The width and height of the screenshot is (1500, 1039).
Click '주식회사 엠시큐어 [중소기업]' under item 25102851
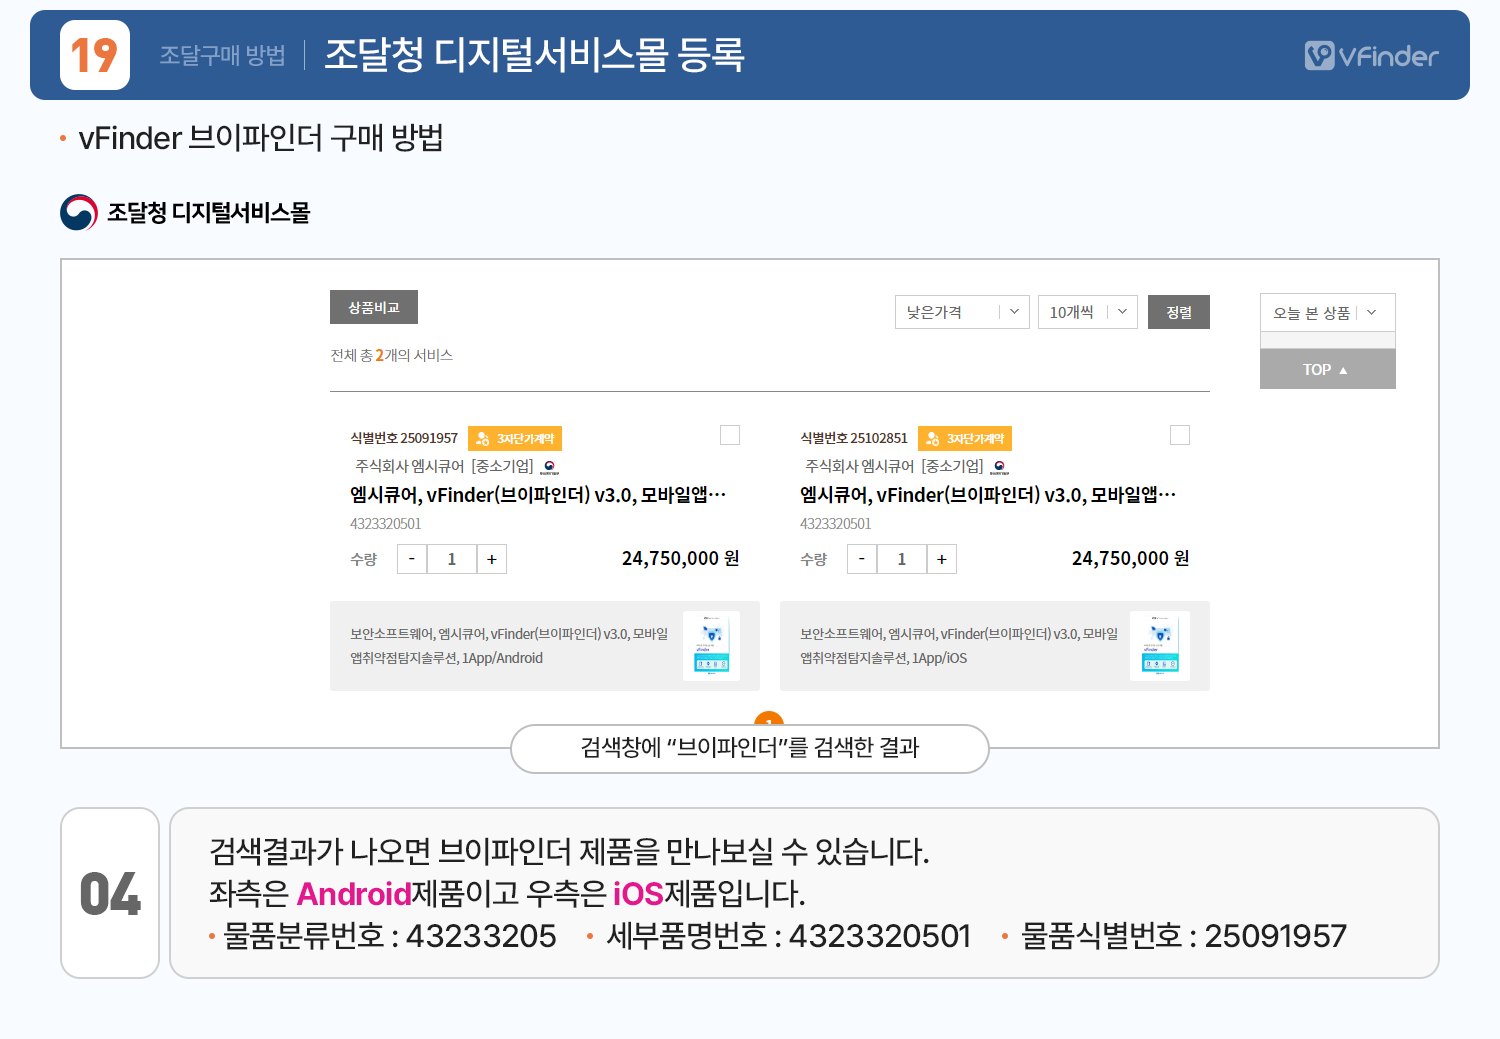point(895,467)
